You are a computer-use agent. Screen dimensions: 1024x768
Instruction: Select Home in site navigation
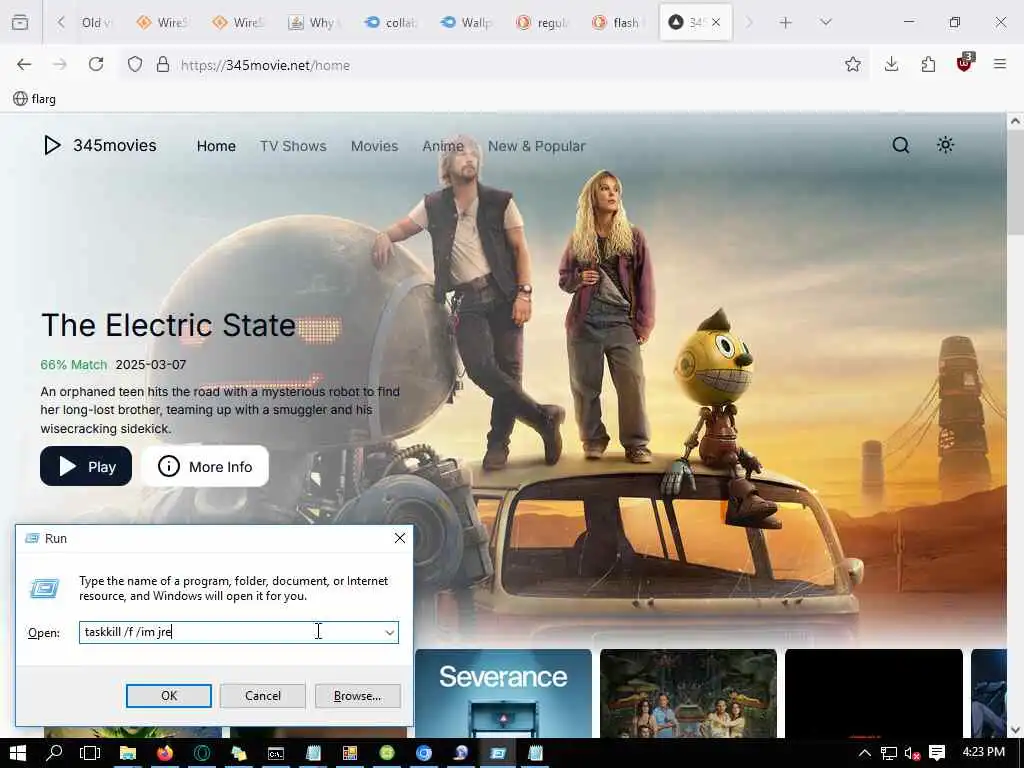[216, 146]
